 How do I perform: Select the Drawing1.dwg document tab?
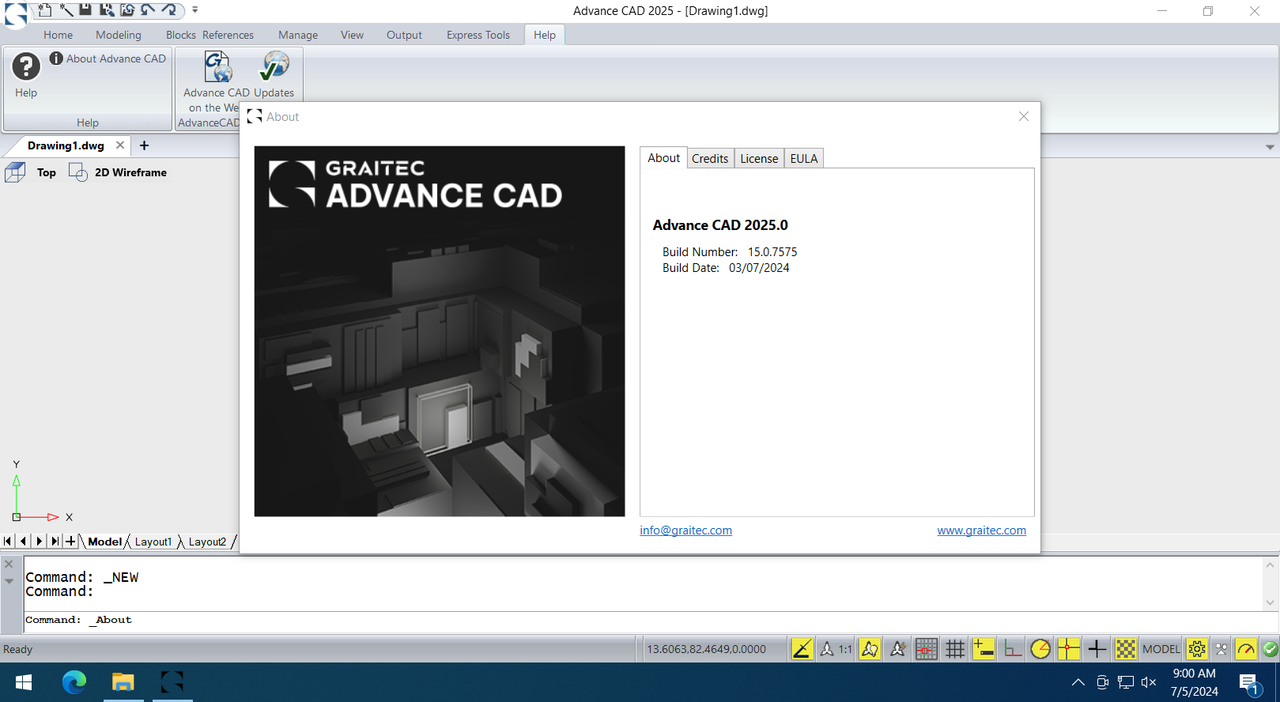click(x=66, y=146)
